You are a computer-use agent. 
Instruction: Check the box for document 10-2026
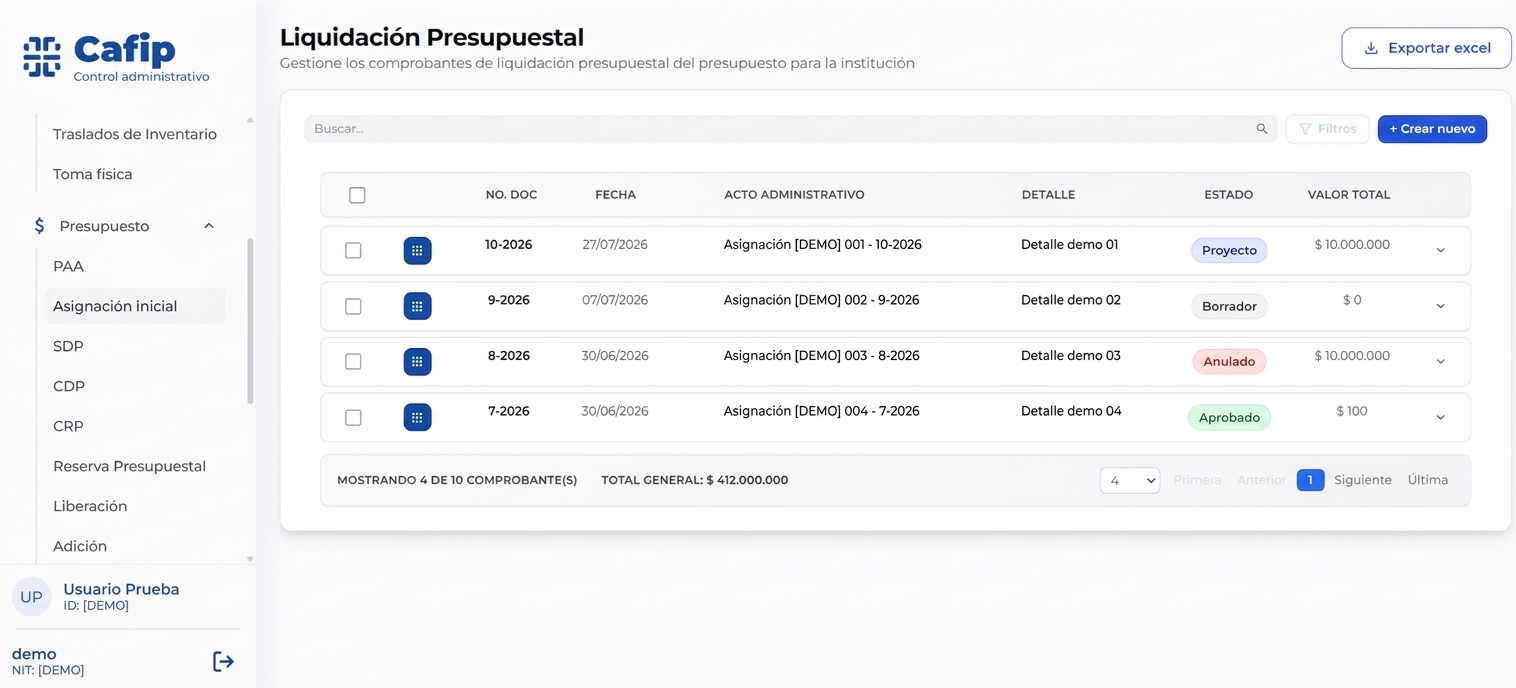point(353,250)
